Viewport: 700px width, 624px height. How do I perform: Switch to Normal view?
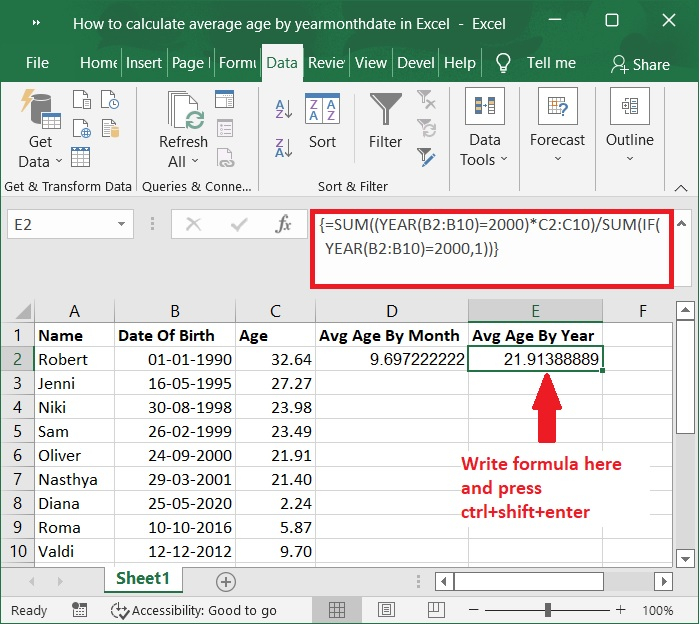click(338, 610)
